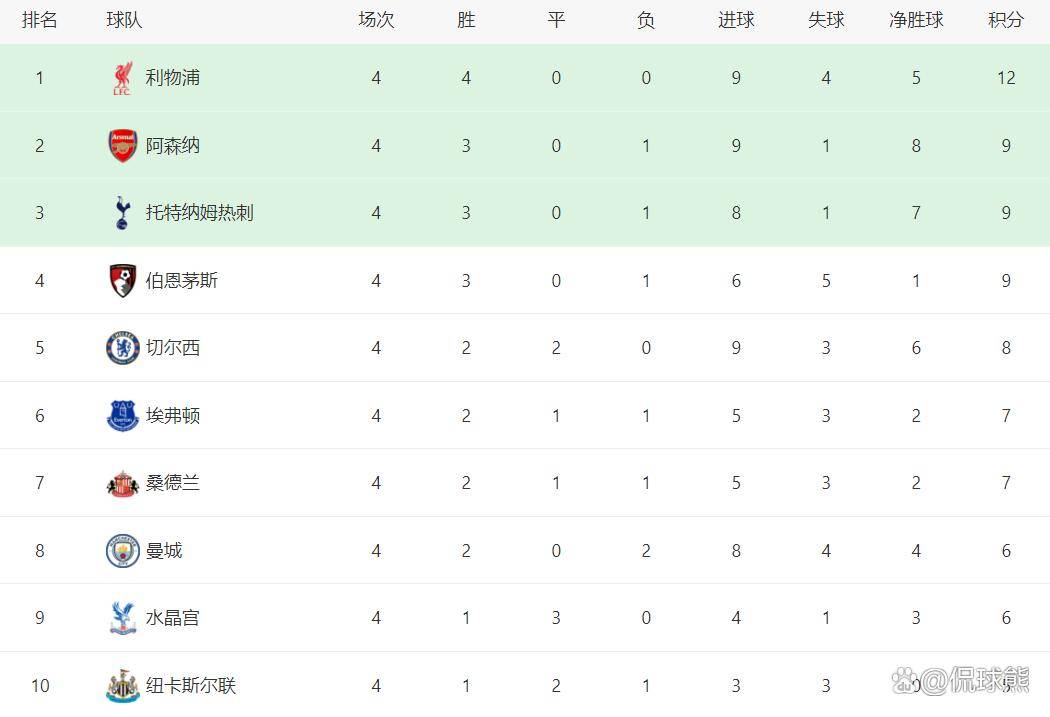Click the 场次 column header
The height and width of the screenshot is (717, 1050).
376,20
